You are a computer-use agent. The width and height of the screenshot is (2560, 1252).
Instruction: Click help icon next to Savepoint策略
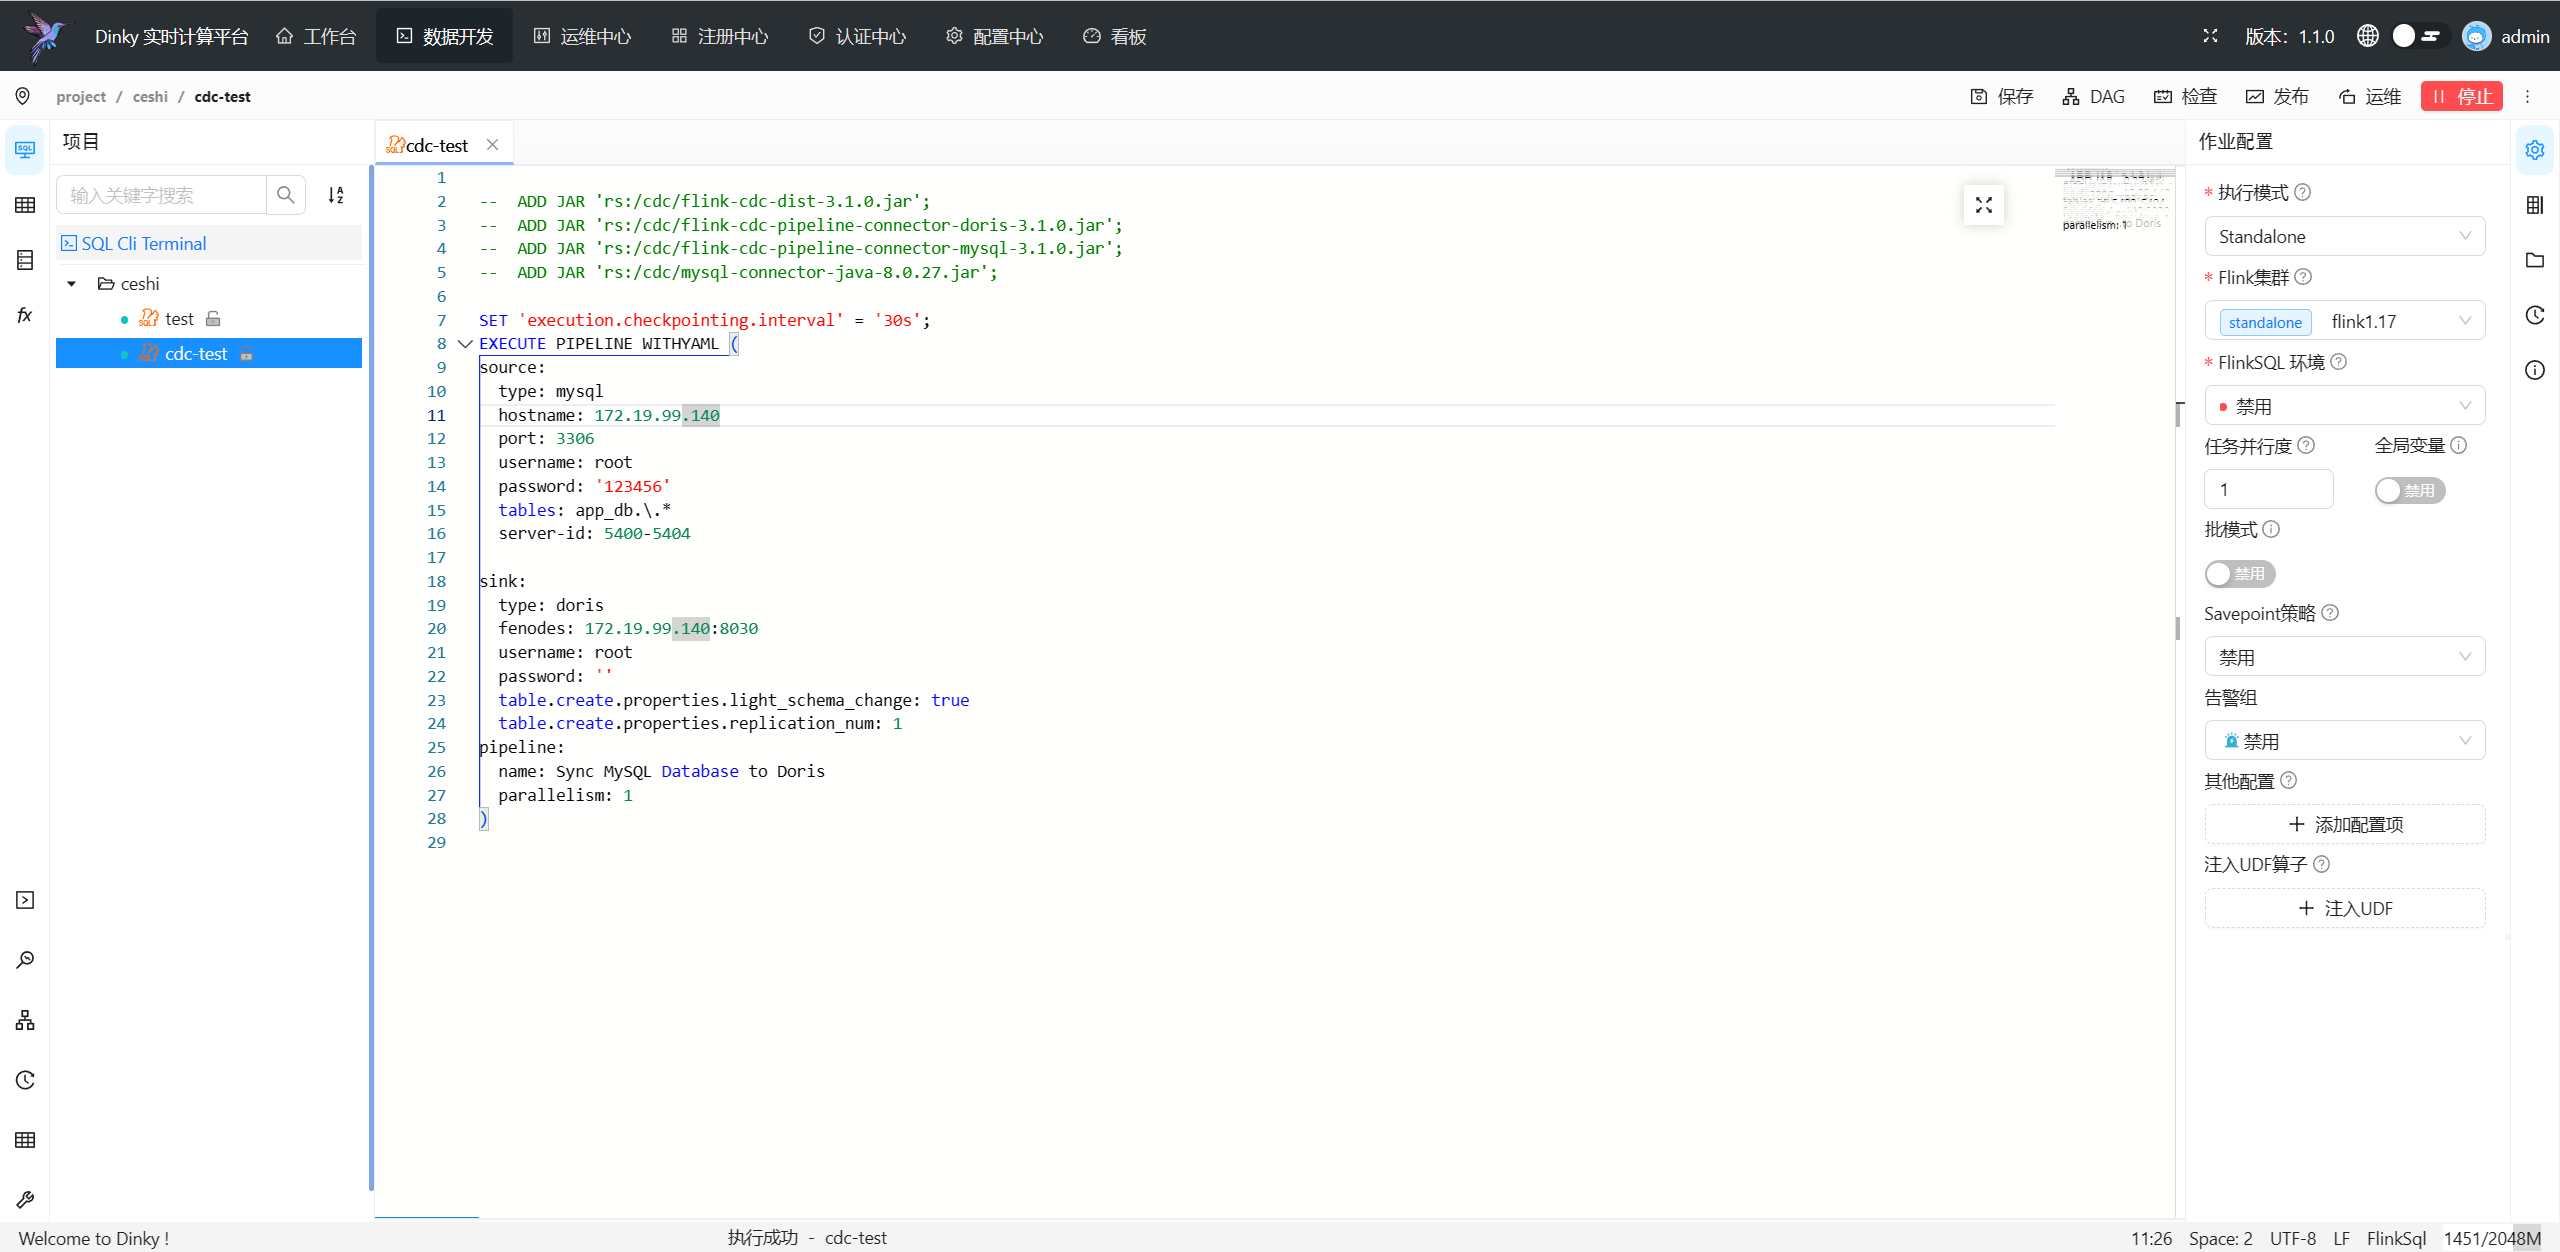(x=2330, y=613)
